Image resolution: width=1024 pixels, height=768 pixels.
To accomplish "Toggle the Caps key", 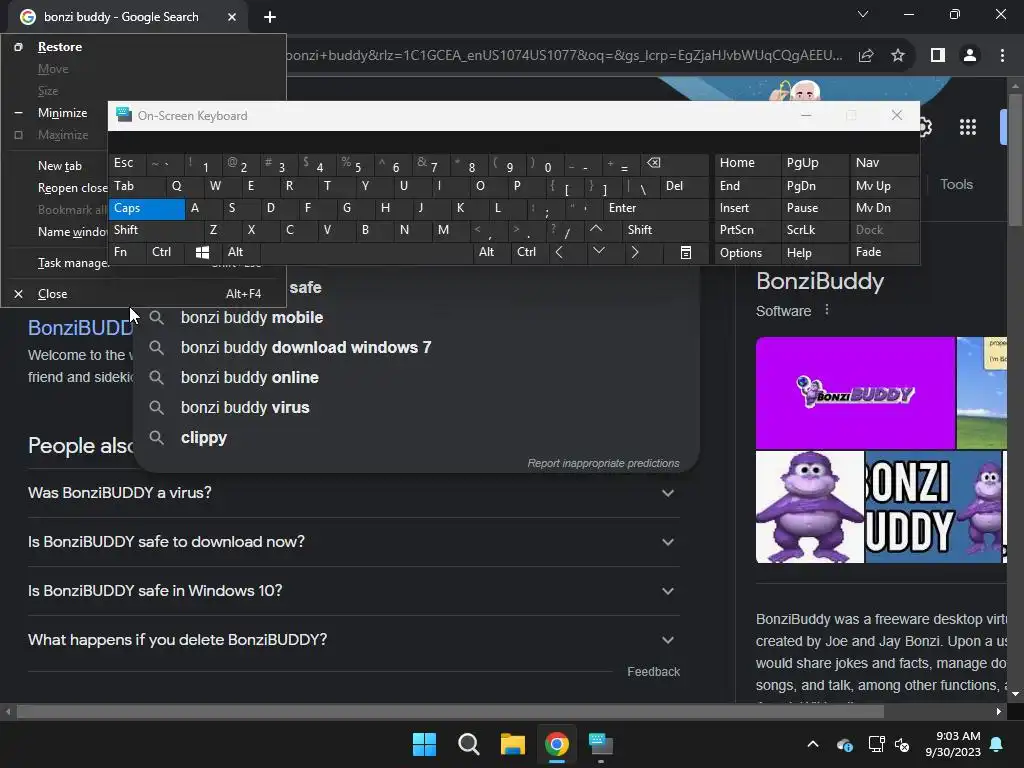I will click(147, 208).
